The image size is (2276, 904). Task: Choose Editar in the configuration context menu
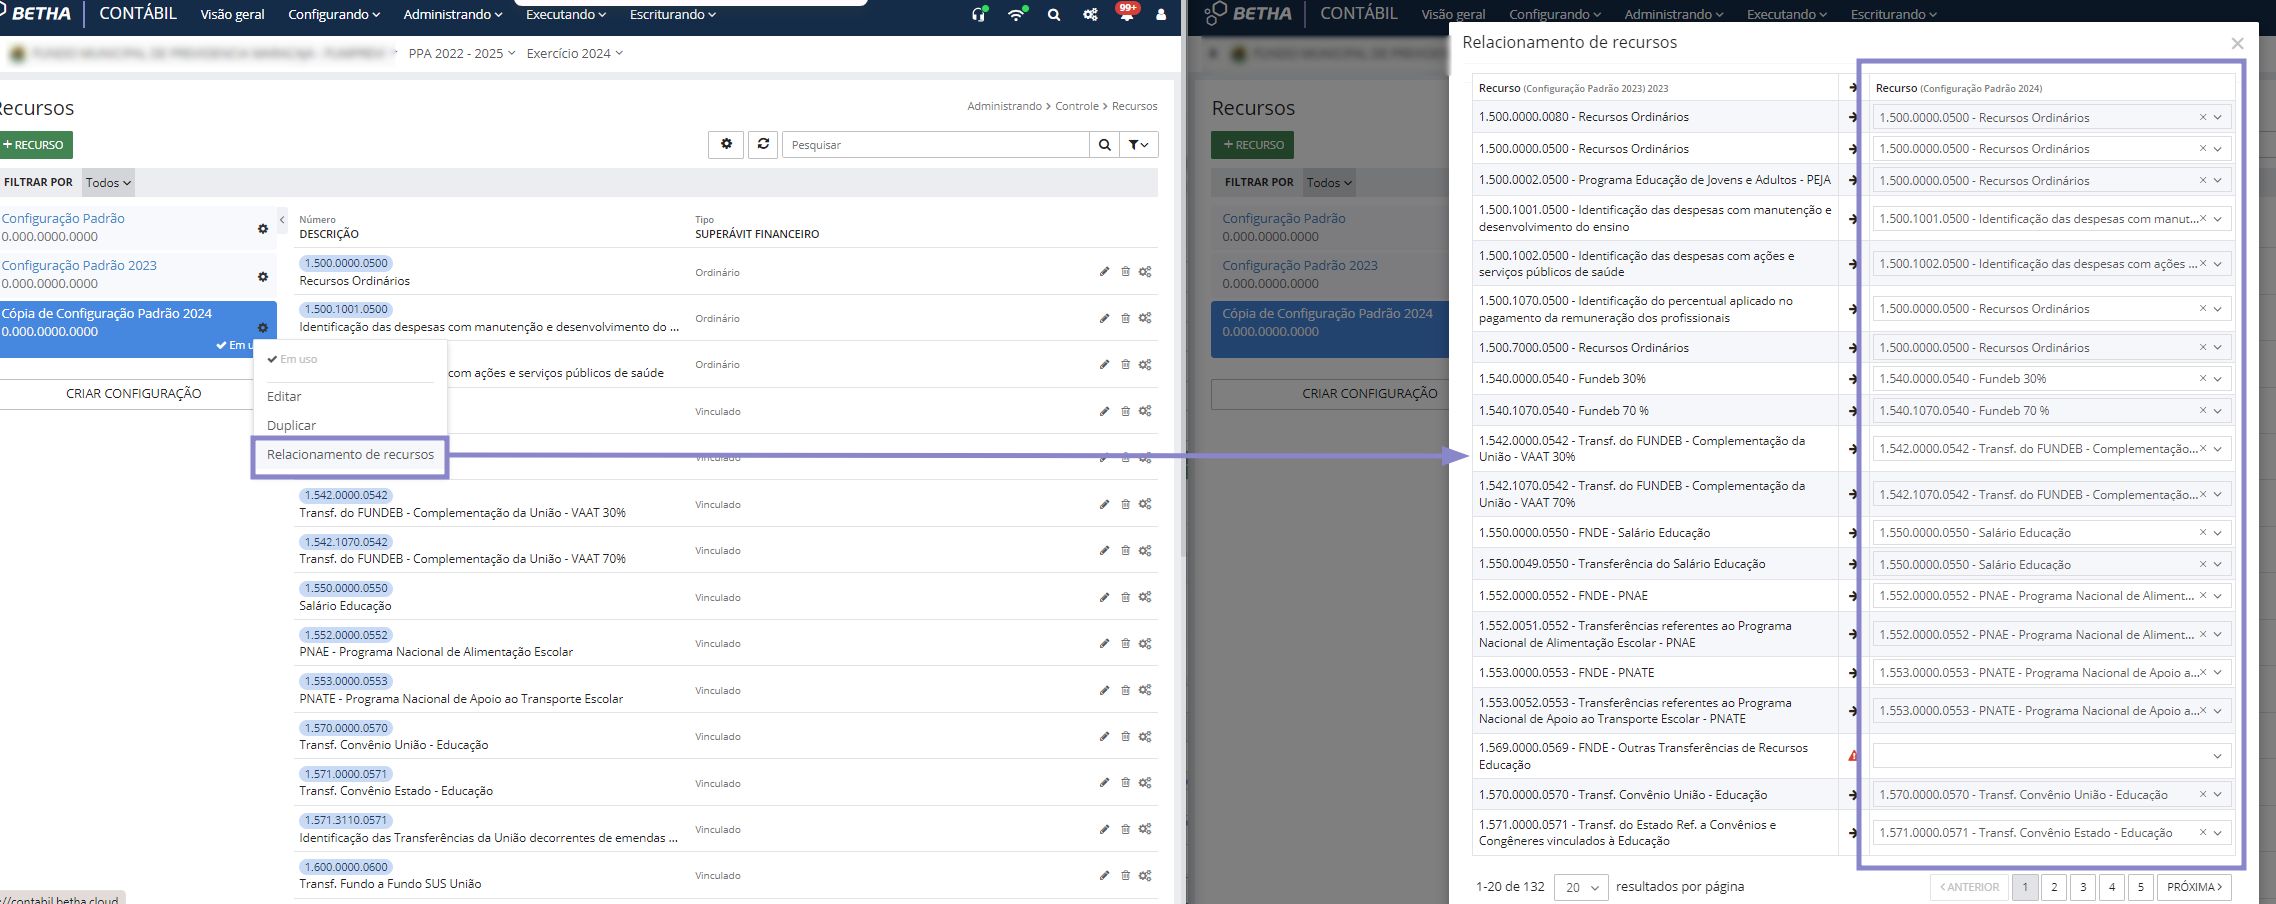pos(284,397)
